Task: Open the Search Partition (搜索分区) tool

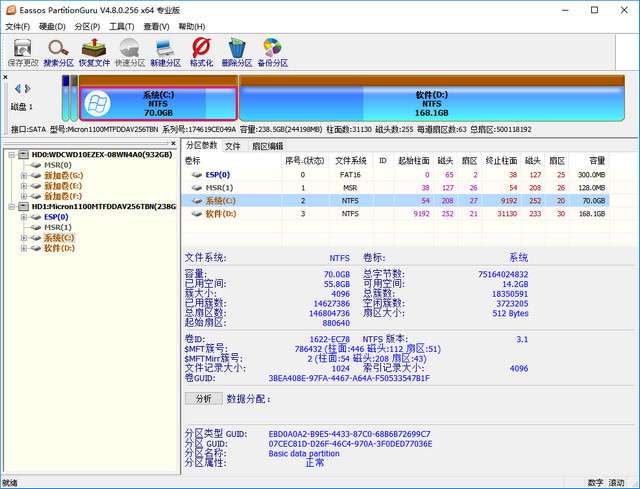Action: (58, 52)
